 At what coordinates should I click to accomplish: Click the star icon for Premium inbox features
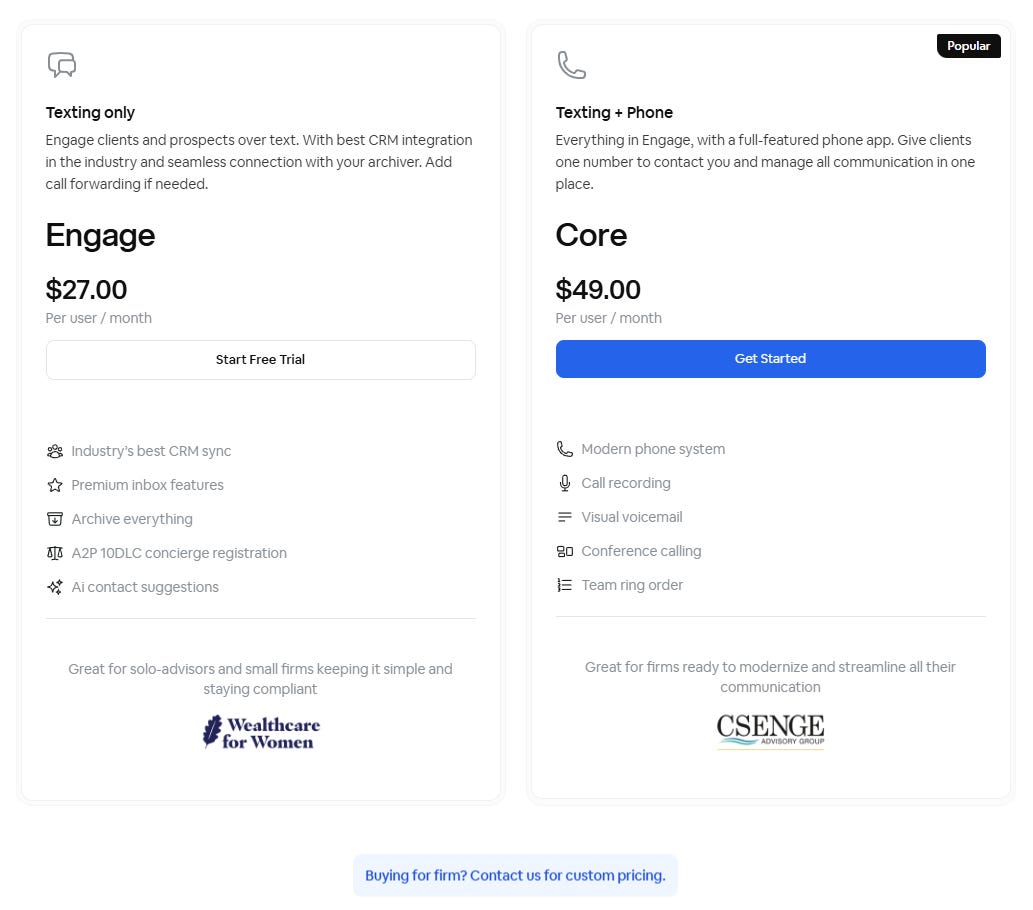point(55,485)
